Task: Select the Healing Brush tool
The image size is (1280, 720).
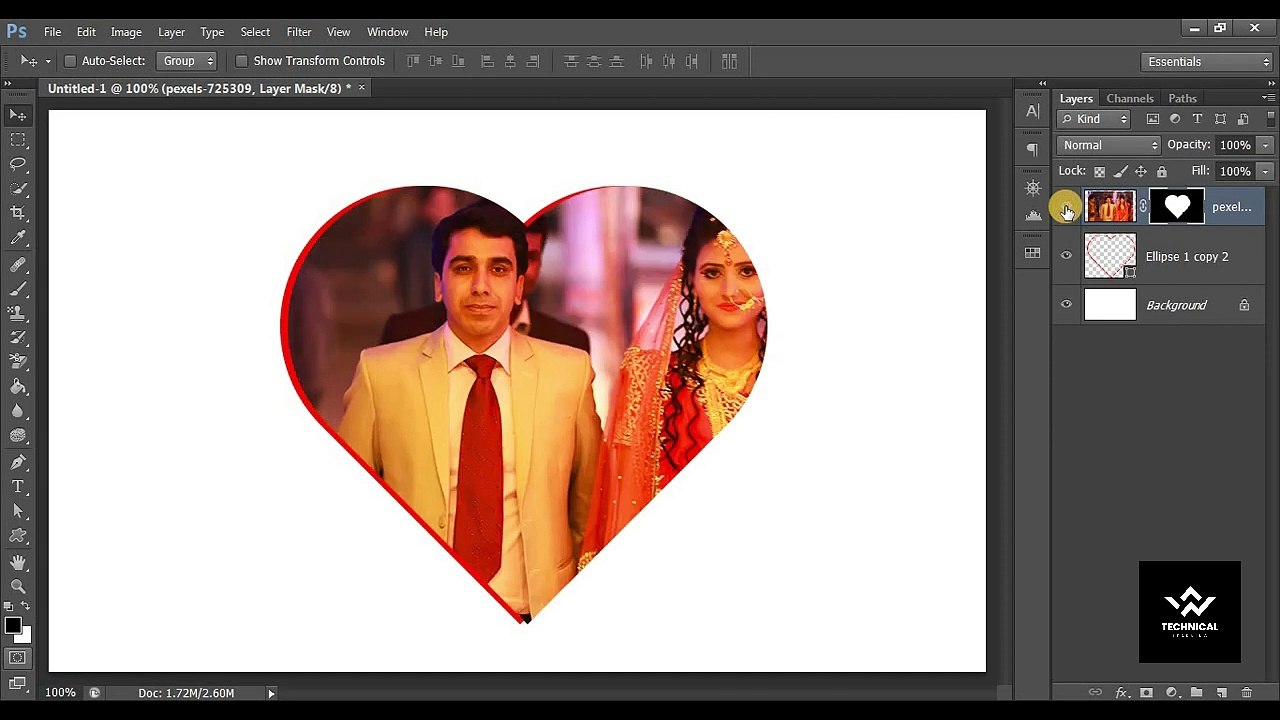Action: (x=18, y=265)
